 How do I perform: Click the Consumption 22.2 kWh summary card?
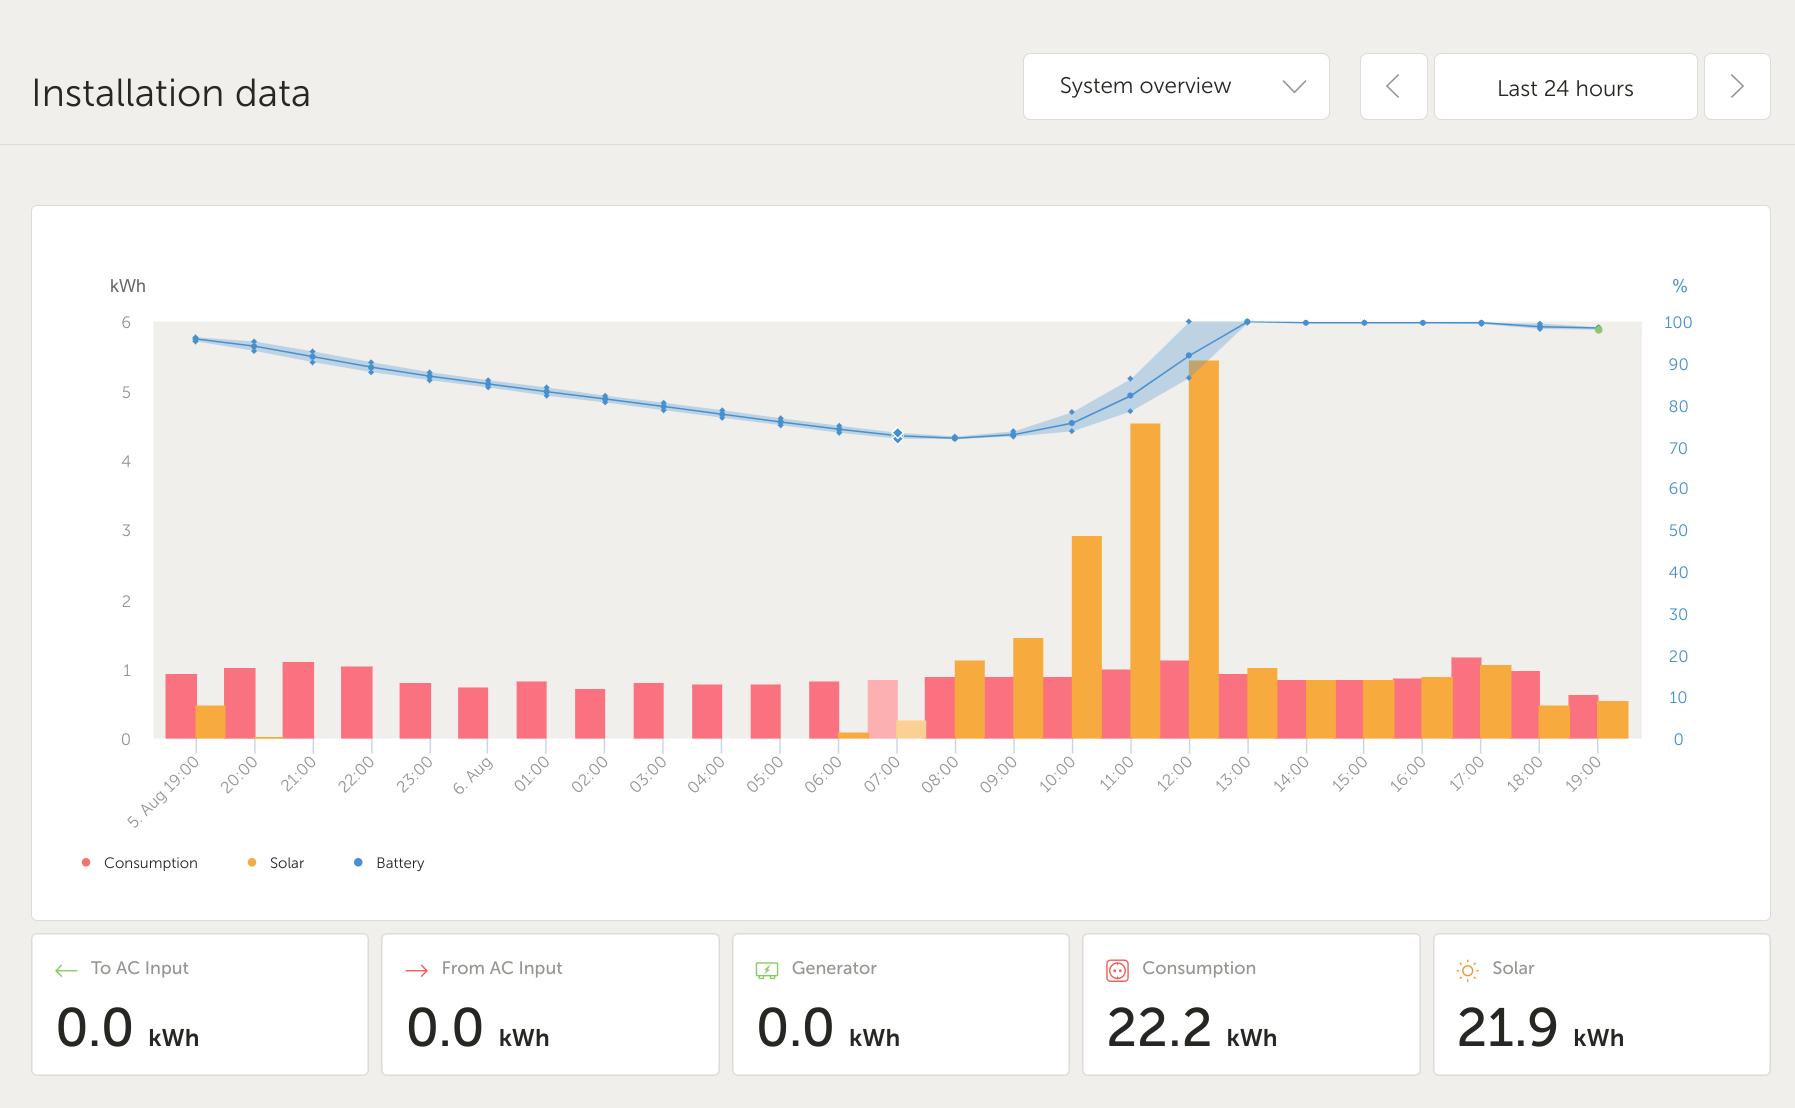pos(1251,1005)
